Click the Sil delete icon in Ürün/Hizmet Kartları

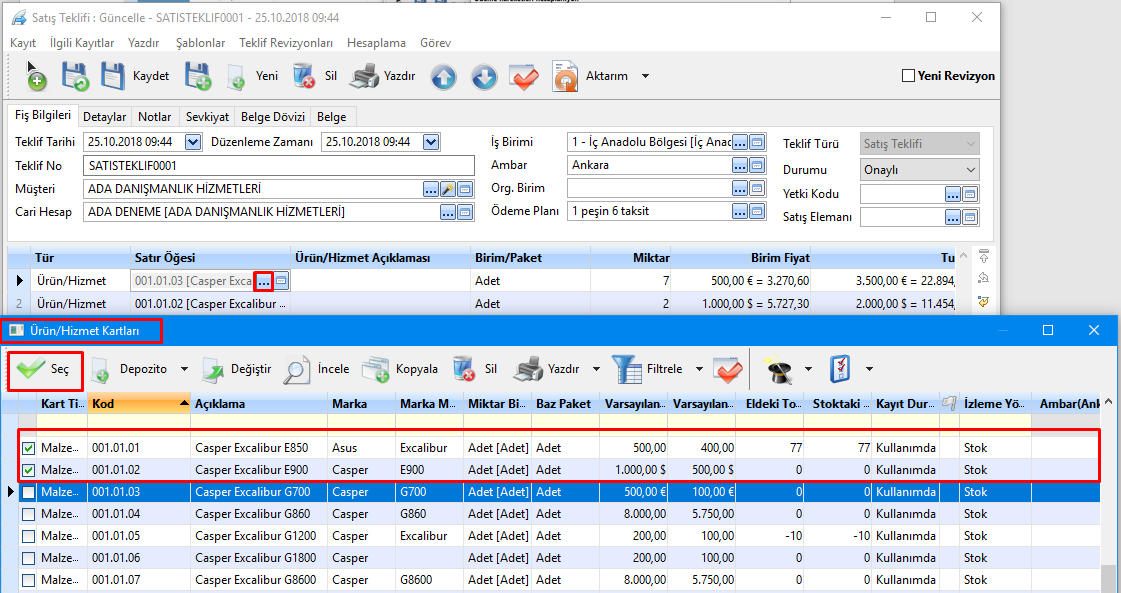pyautogui.click(x=463, y=369)
